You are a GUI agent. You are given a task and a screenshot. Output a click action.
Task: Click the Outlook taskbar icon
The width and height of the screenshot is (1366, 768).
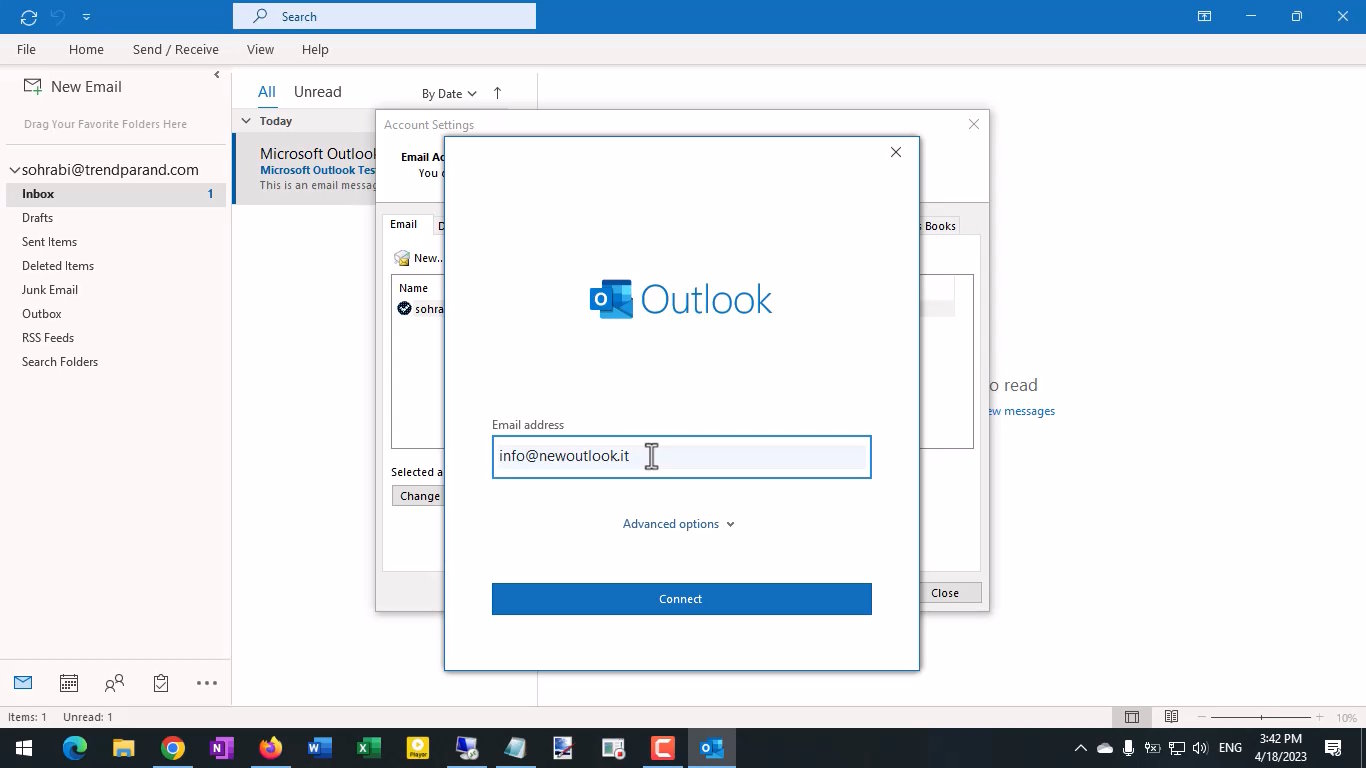711,748
